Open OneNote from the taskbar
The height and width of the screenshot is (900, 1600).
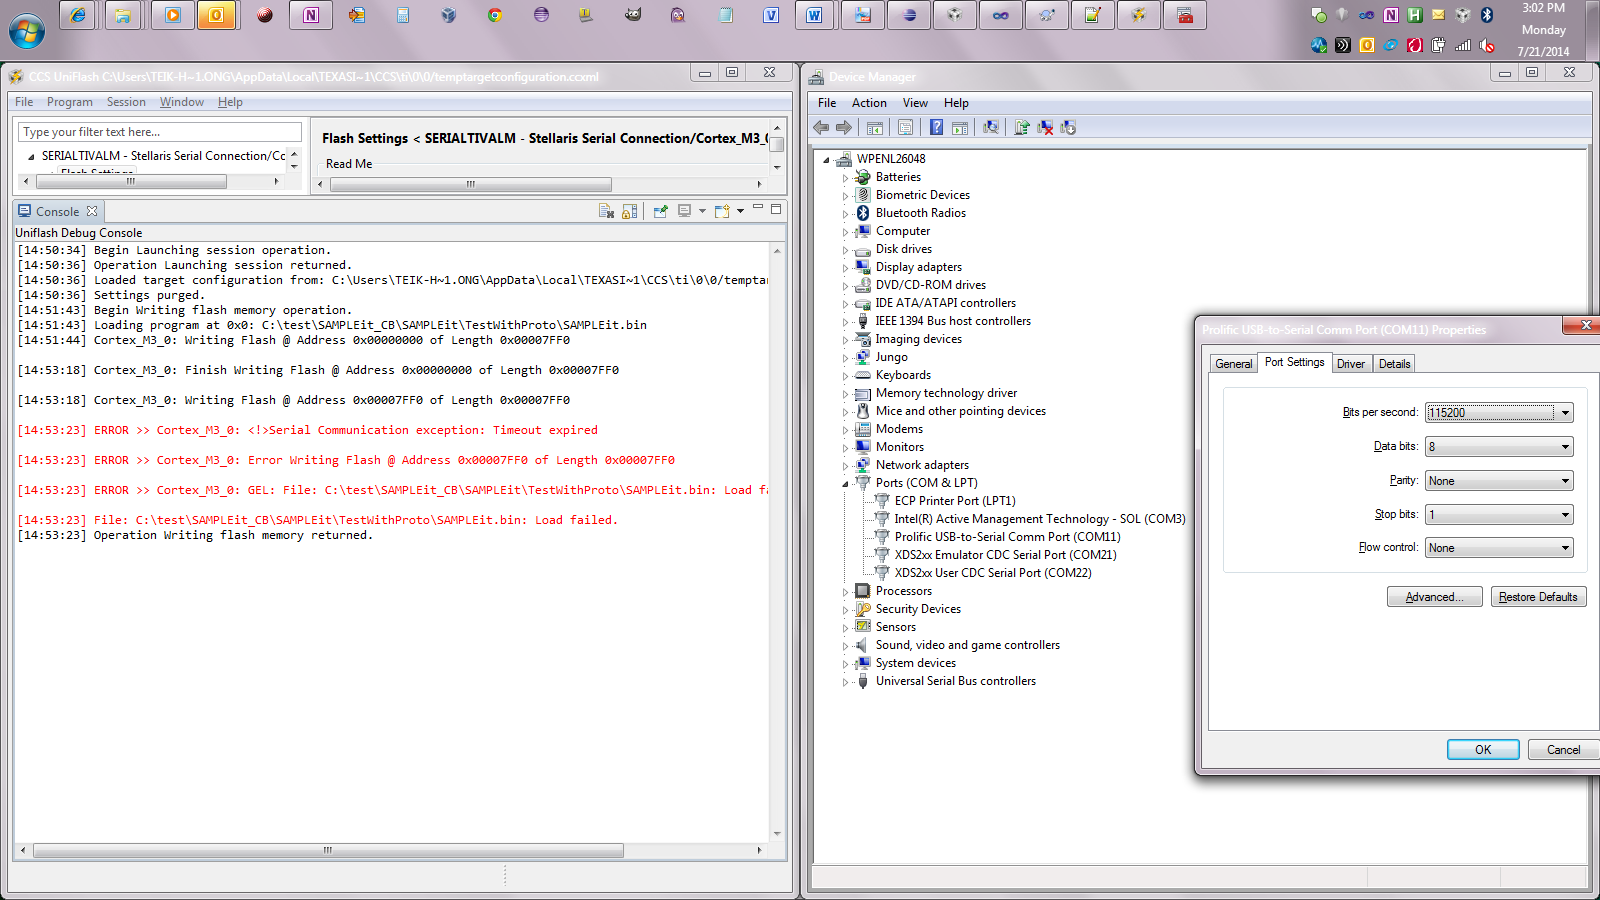311,15
